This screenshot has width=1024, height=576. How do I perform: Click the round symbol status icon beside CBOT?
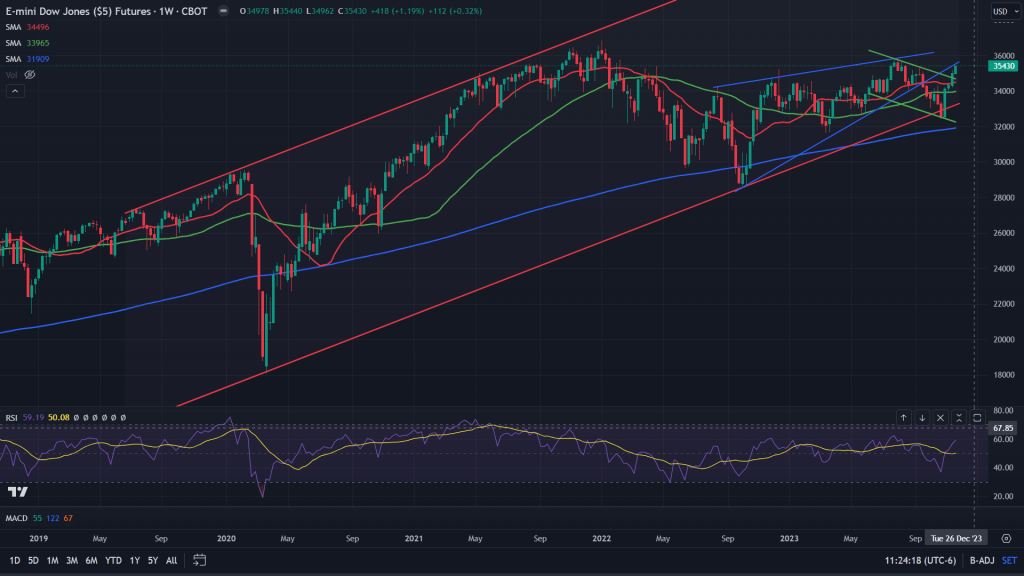(x=223, y=12)
